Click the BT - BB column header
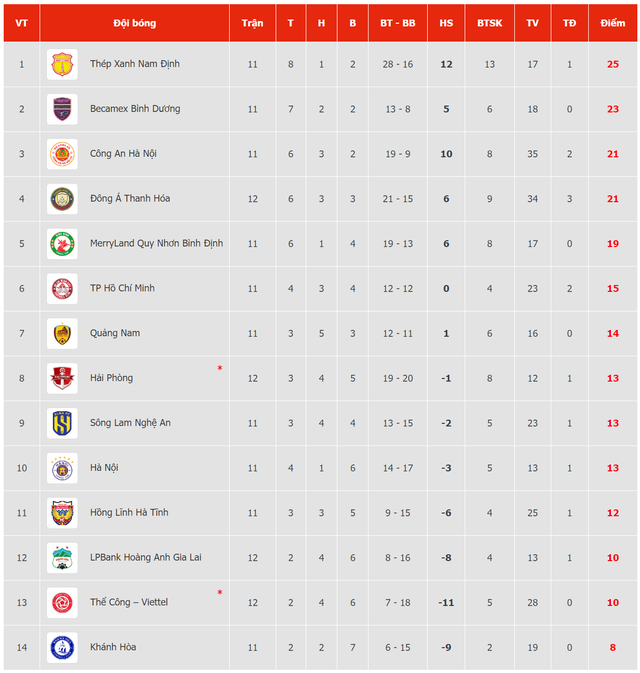The height and width of the screenshot is (673, 640). click(397, 23)
